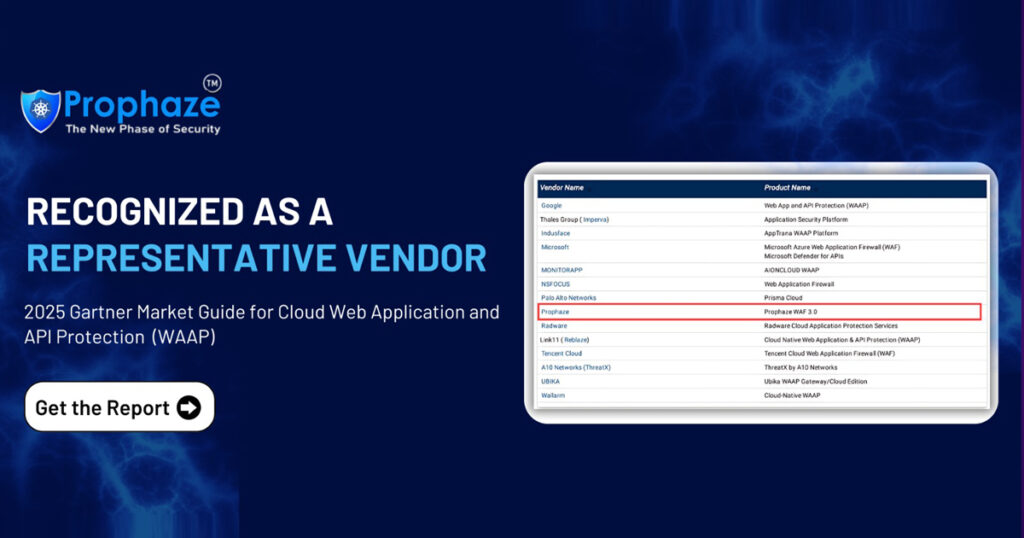Open the Wallarm vendor link
The width and height of the screenshot is (1024, 538).
point(552,396)
